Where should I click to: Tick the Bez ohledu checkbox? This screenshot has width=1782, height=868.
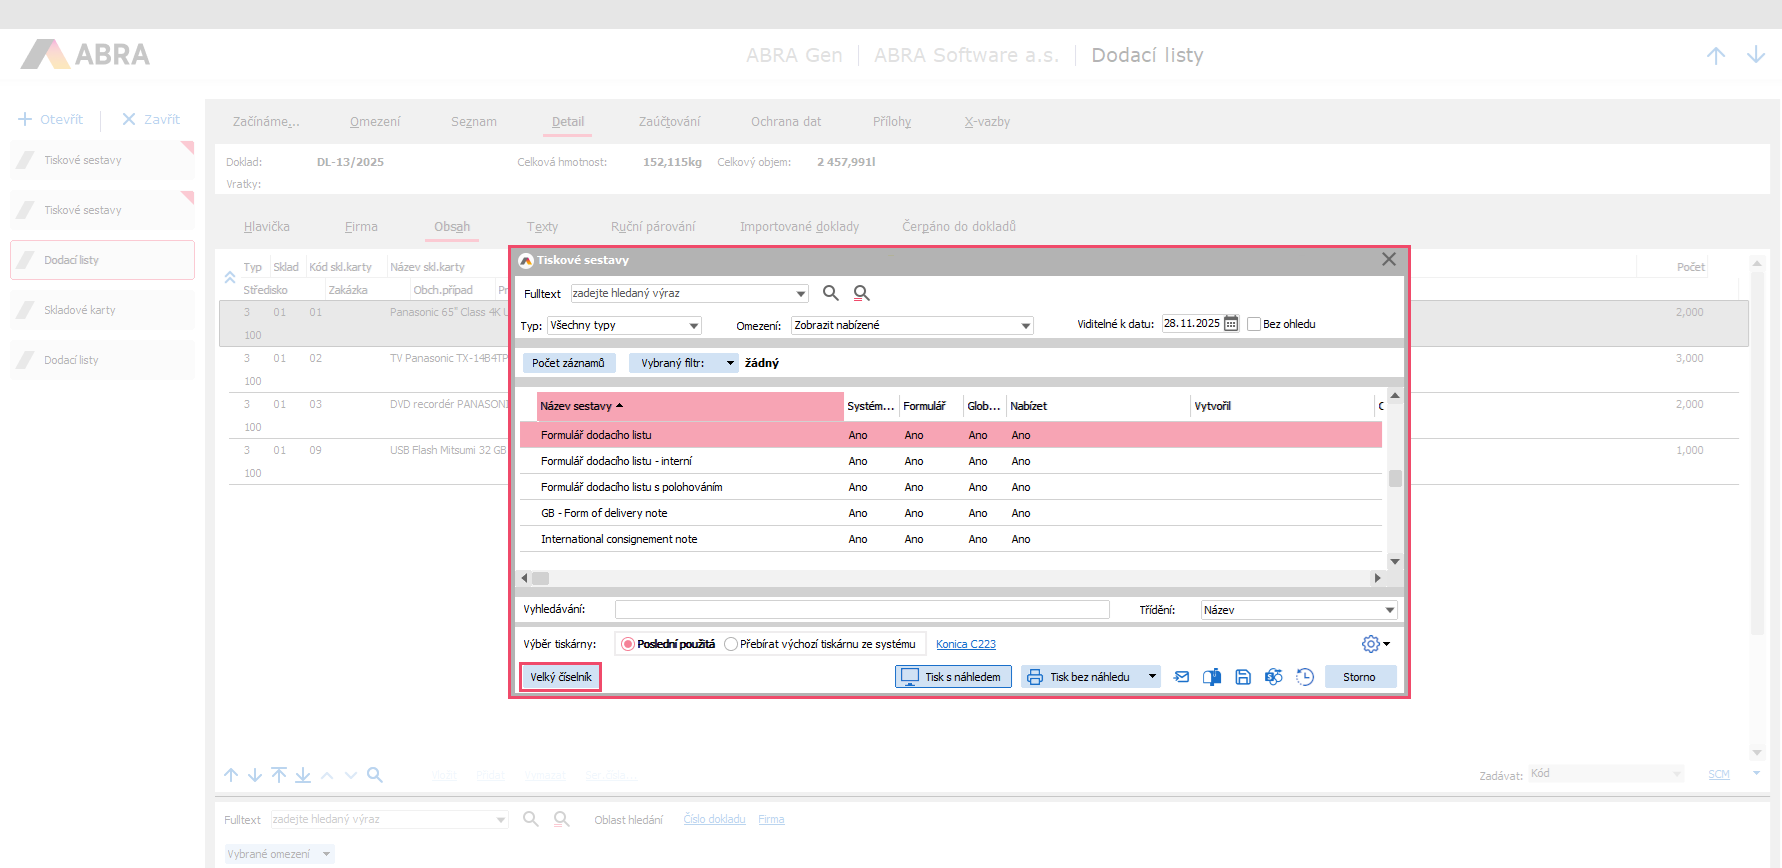click(x=1253, y=324)
